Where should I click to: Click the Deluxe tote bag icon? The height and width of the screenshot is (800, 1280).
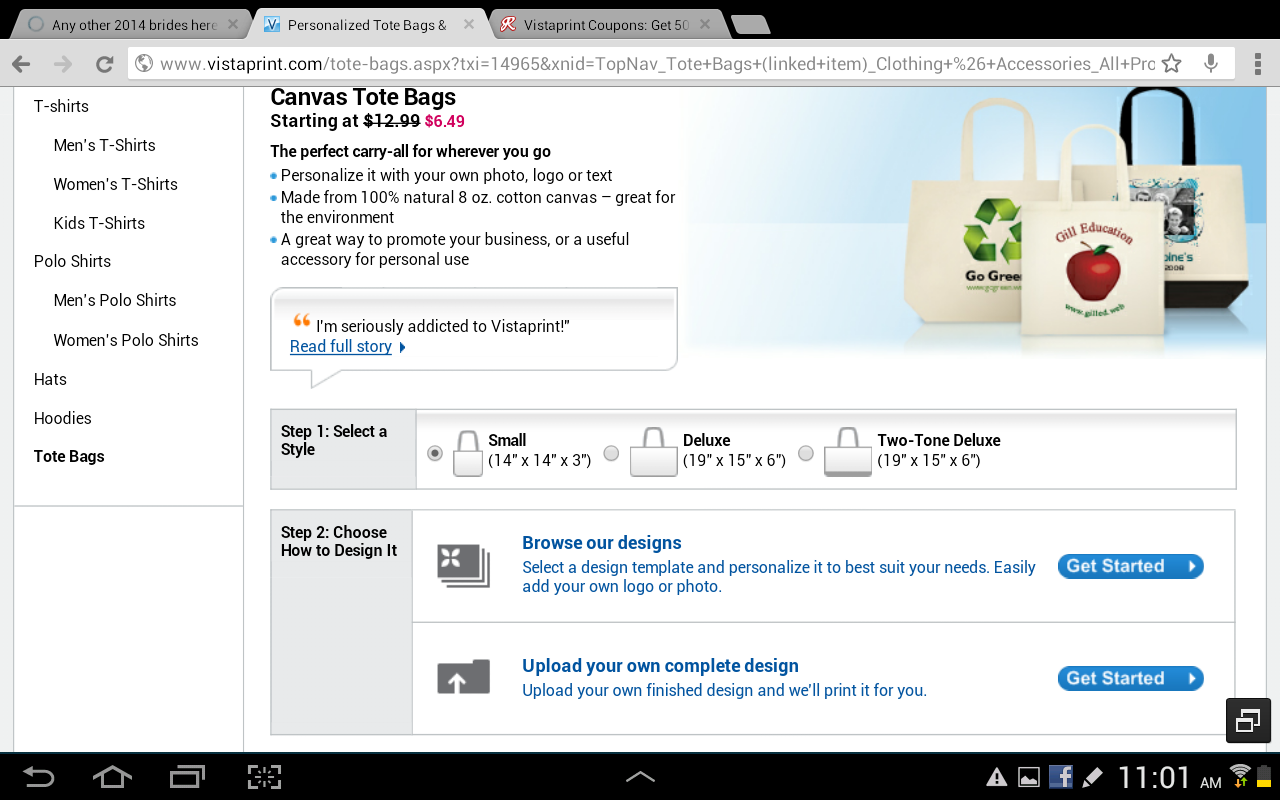click(654, 452)
